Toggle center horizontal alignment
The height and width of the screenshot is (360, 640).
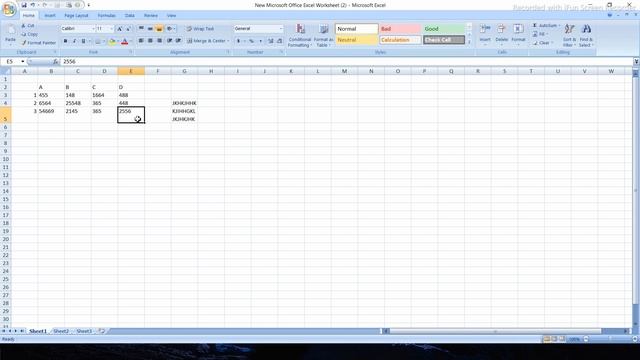click(x=150, y=41)
